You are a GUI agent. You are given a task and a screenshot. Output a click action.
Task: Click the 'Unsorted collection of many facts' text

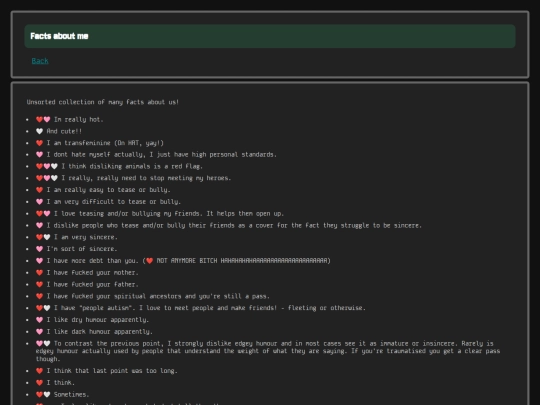[103, 102]
